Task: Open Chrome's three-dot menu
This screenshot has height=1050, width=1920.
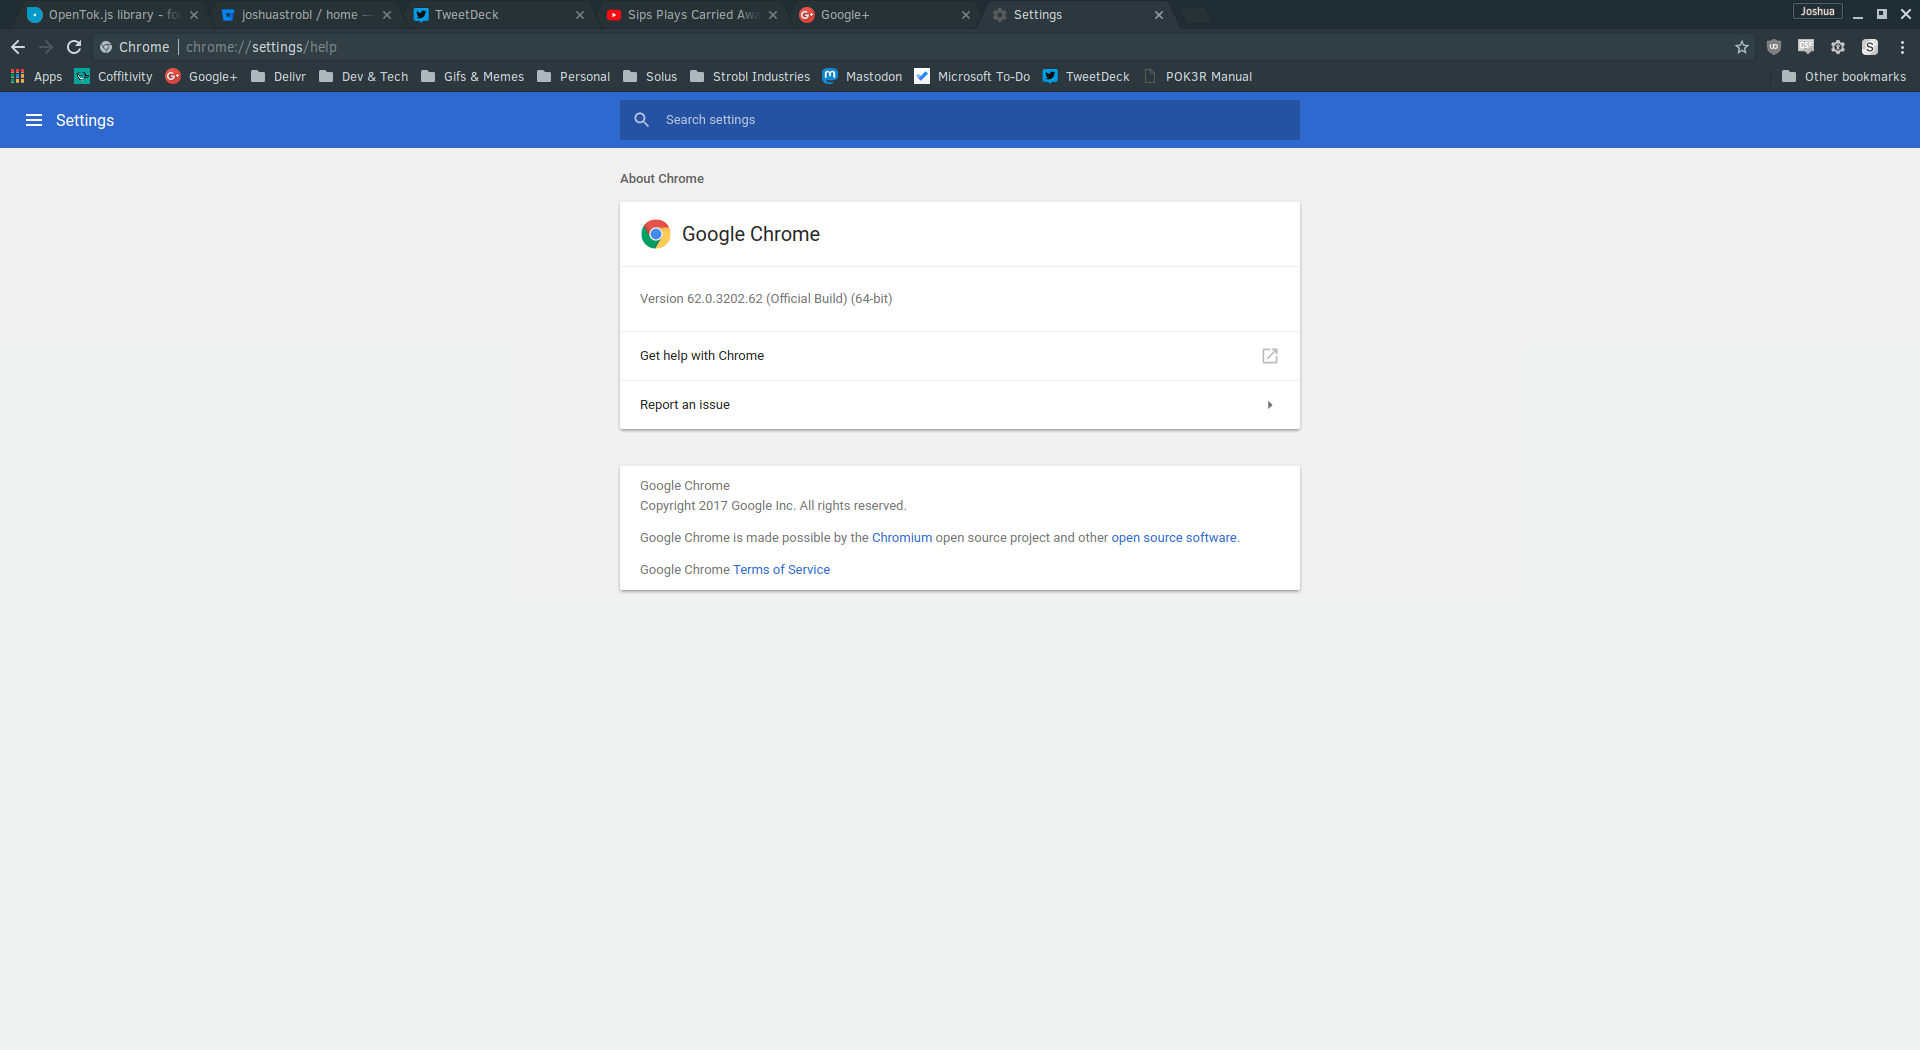Action: pos(1902,47)
